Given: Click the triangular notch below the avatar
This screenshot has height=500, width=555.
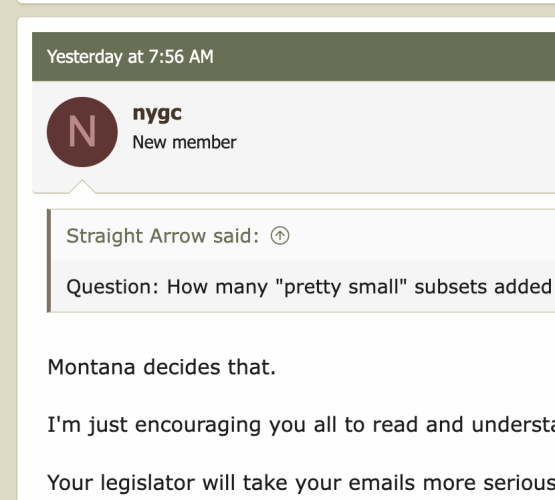Looking at the screenshot, I should tap(82, 187).
